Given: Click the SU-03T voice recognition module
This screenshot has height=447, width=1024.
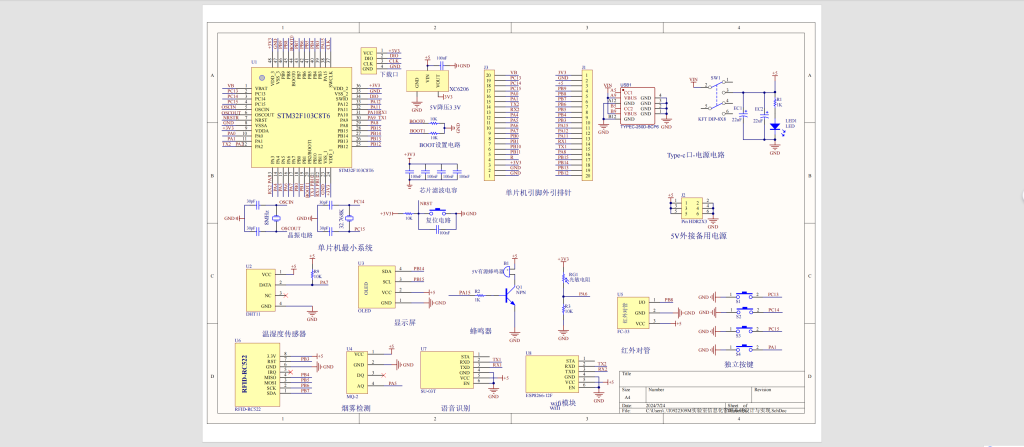Looking at the screenshot, I should 434,374.
